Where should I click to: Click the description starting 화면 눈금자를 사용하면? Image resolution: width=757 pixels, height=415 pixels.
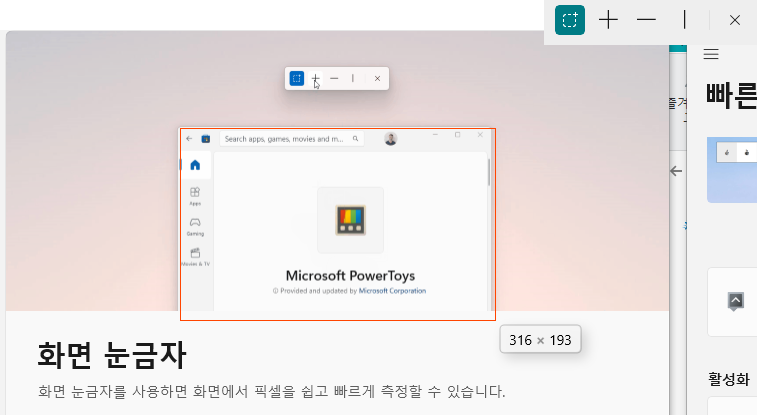click(x=271, y=391)
